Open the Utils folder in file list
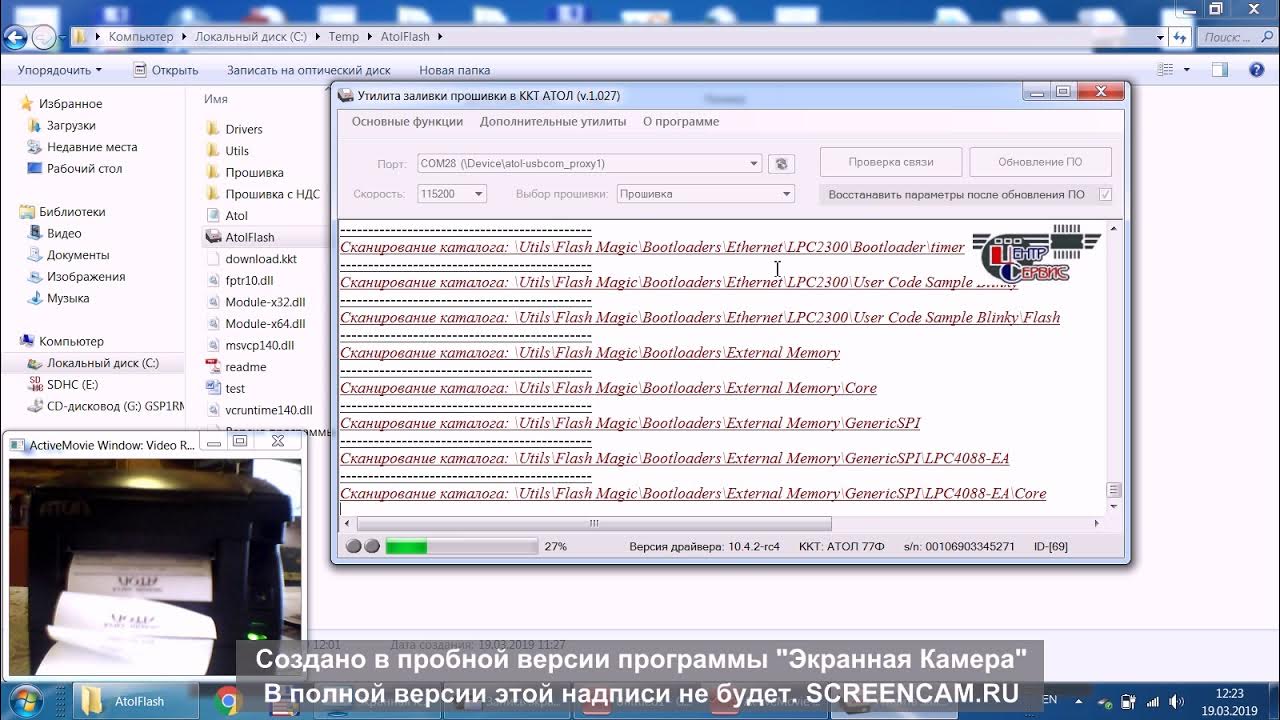This screenshot has height=720, width=1280. [237, 151]
